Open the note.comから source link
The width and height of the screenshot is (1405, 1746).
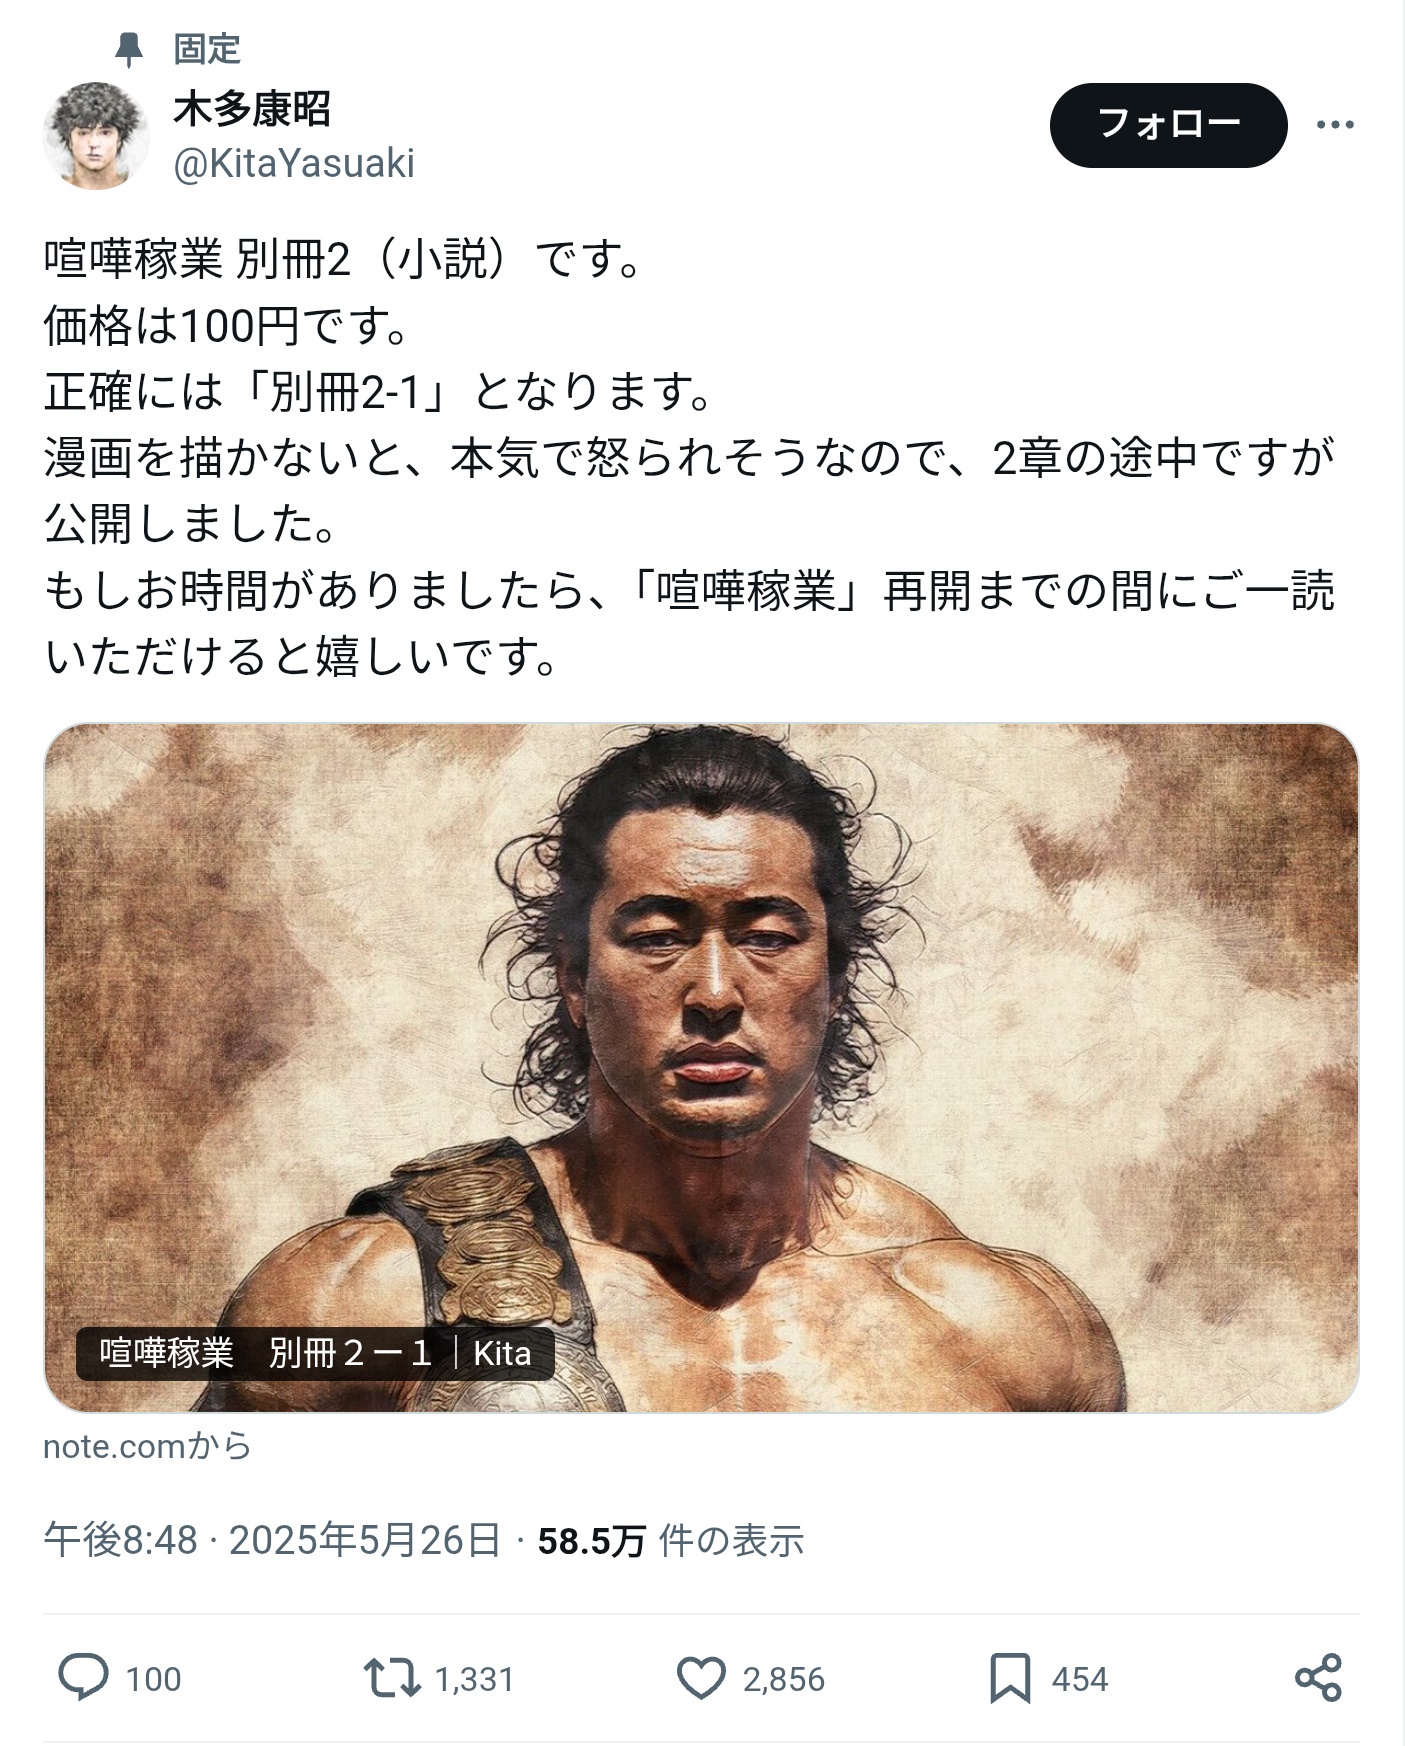tap(147, 1445)
